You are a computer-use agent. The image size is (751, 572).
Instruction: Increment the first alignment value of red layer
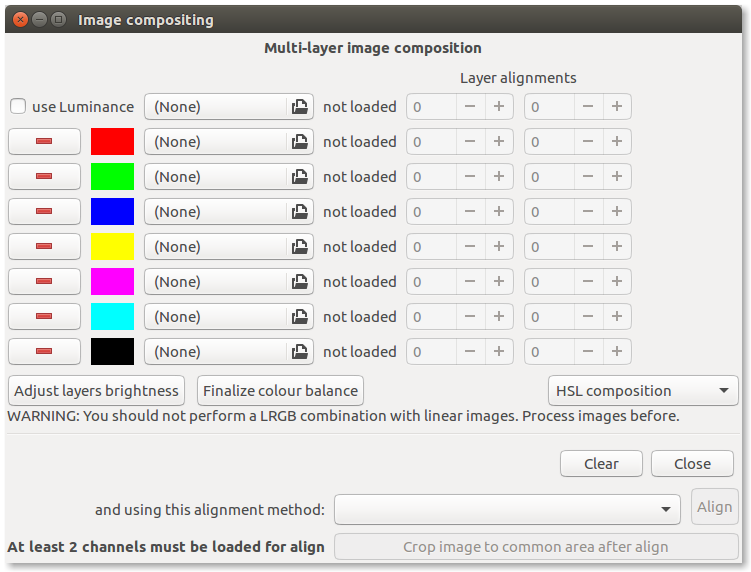[x=498, y=142]
